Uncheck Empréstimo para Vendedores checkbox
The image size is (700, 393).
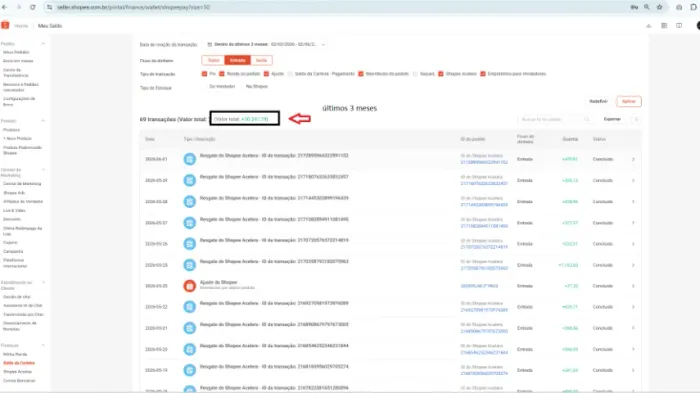tap(483, 74)
